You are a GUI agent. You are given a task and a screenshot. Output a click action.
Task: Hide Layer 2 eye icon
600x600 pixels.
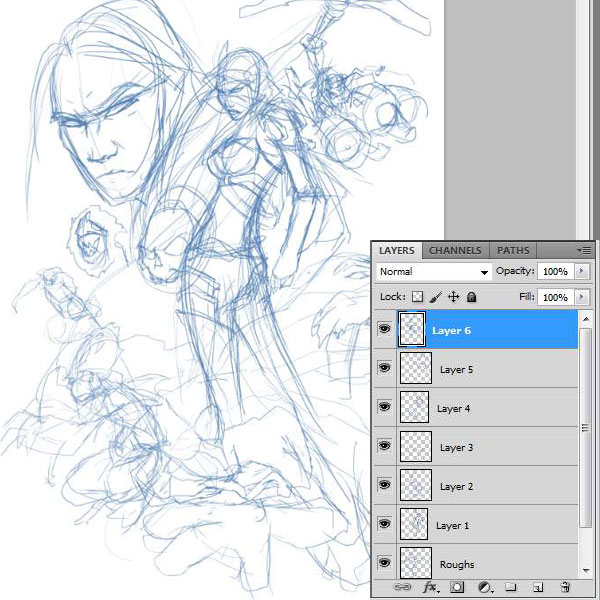pos(384,484)
